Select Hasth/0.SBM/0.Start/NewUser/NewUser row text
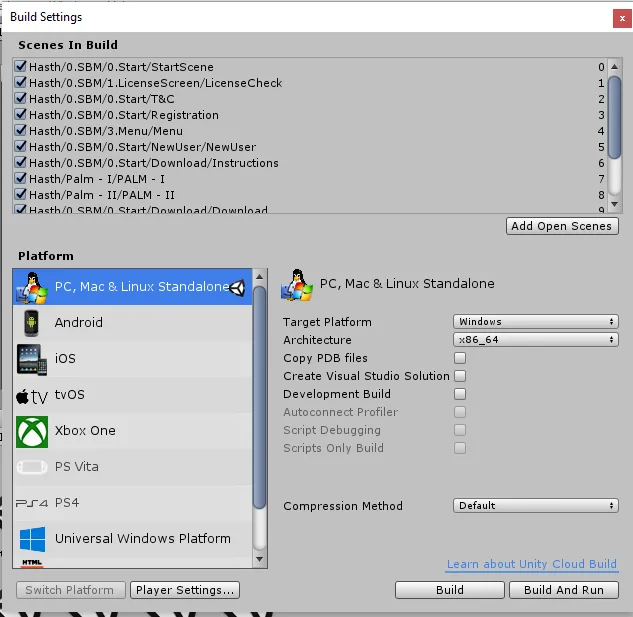Viewport: 633px width, 617px height. (x=143, y=147)
